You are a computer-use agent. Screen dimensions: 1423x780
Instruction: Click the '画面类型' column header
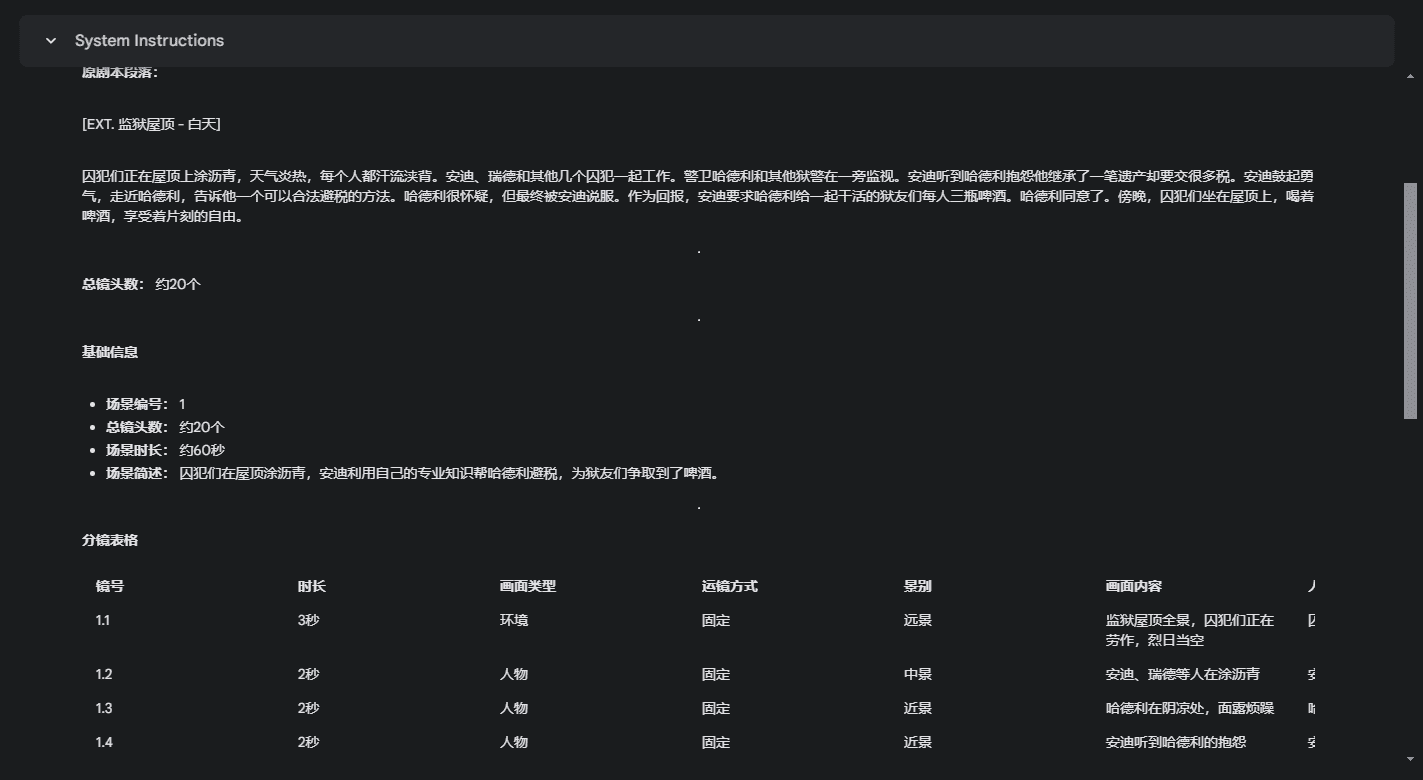[x=528, y=586]
